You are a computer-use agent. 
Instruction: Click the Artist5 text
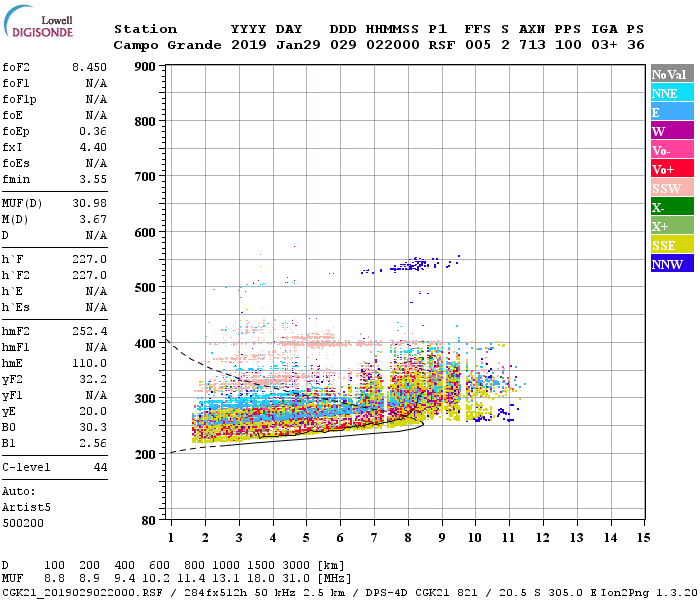tap(26, 508)
